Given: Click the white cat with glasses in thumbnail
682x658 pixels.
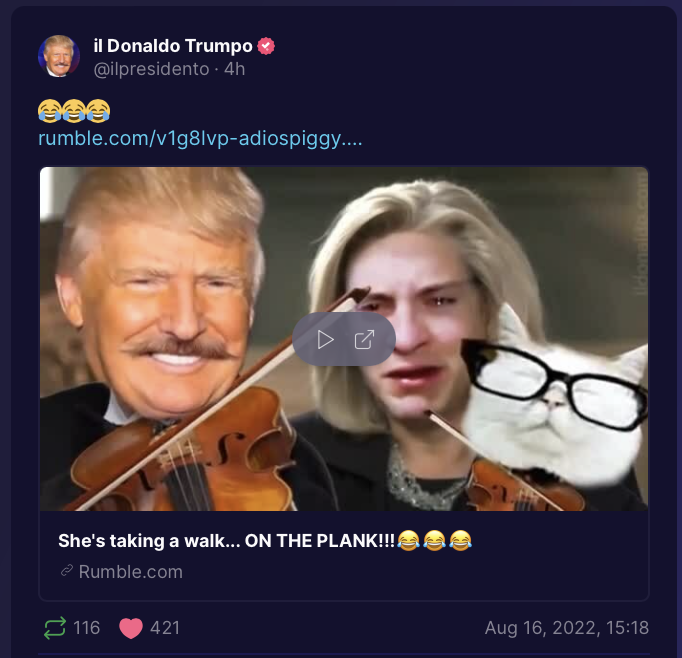Looking at the screenshot, I should point(555,394).
